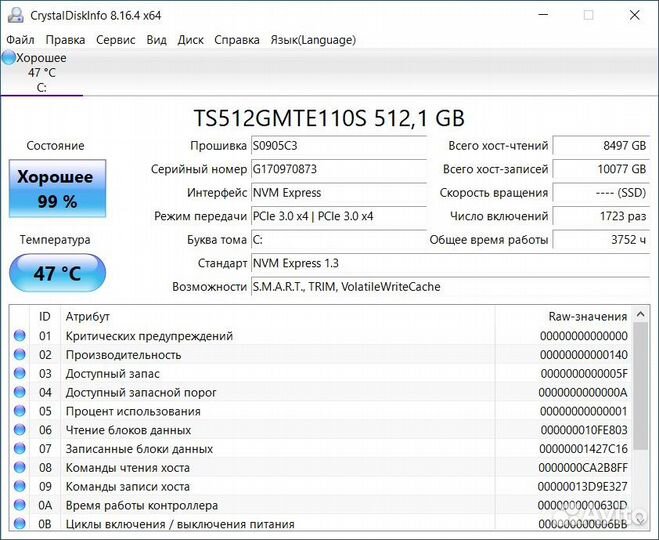
Task: Click status orb for attribute 06
Action: (x=19, y=429)
